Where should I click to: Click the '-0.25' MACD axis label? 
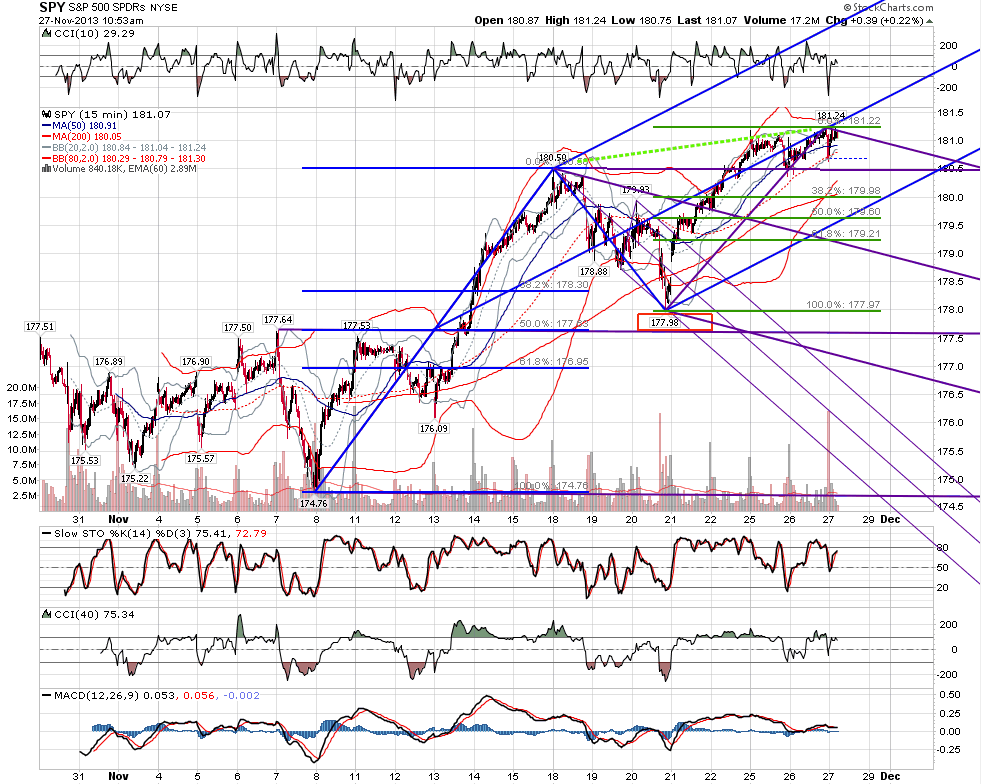(950, 750)
